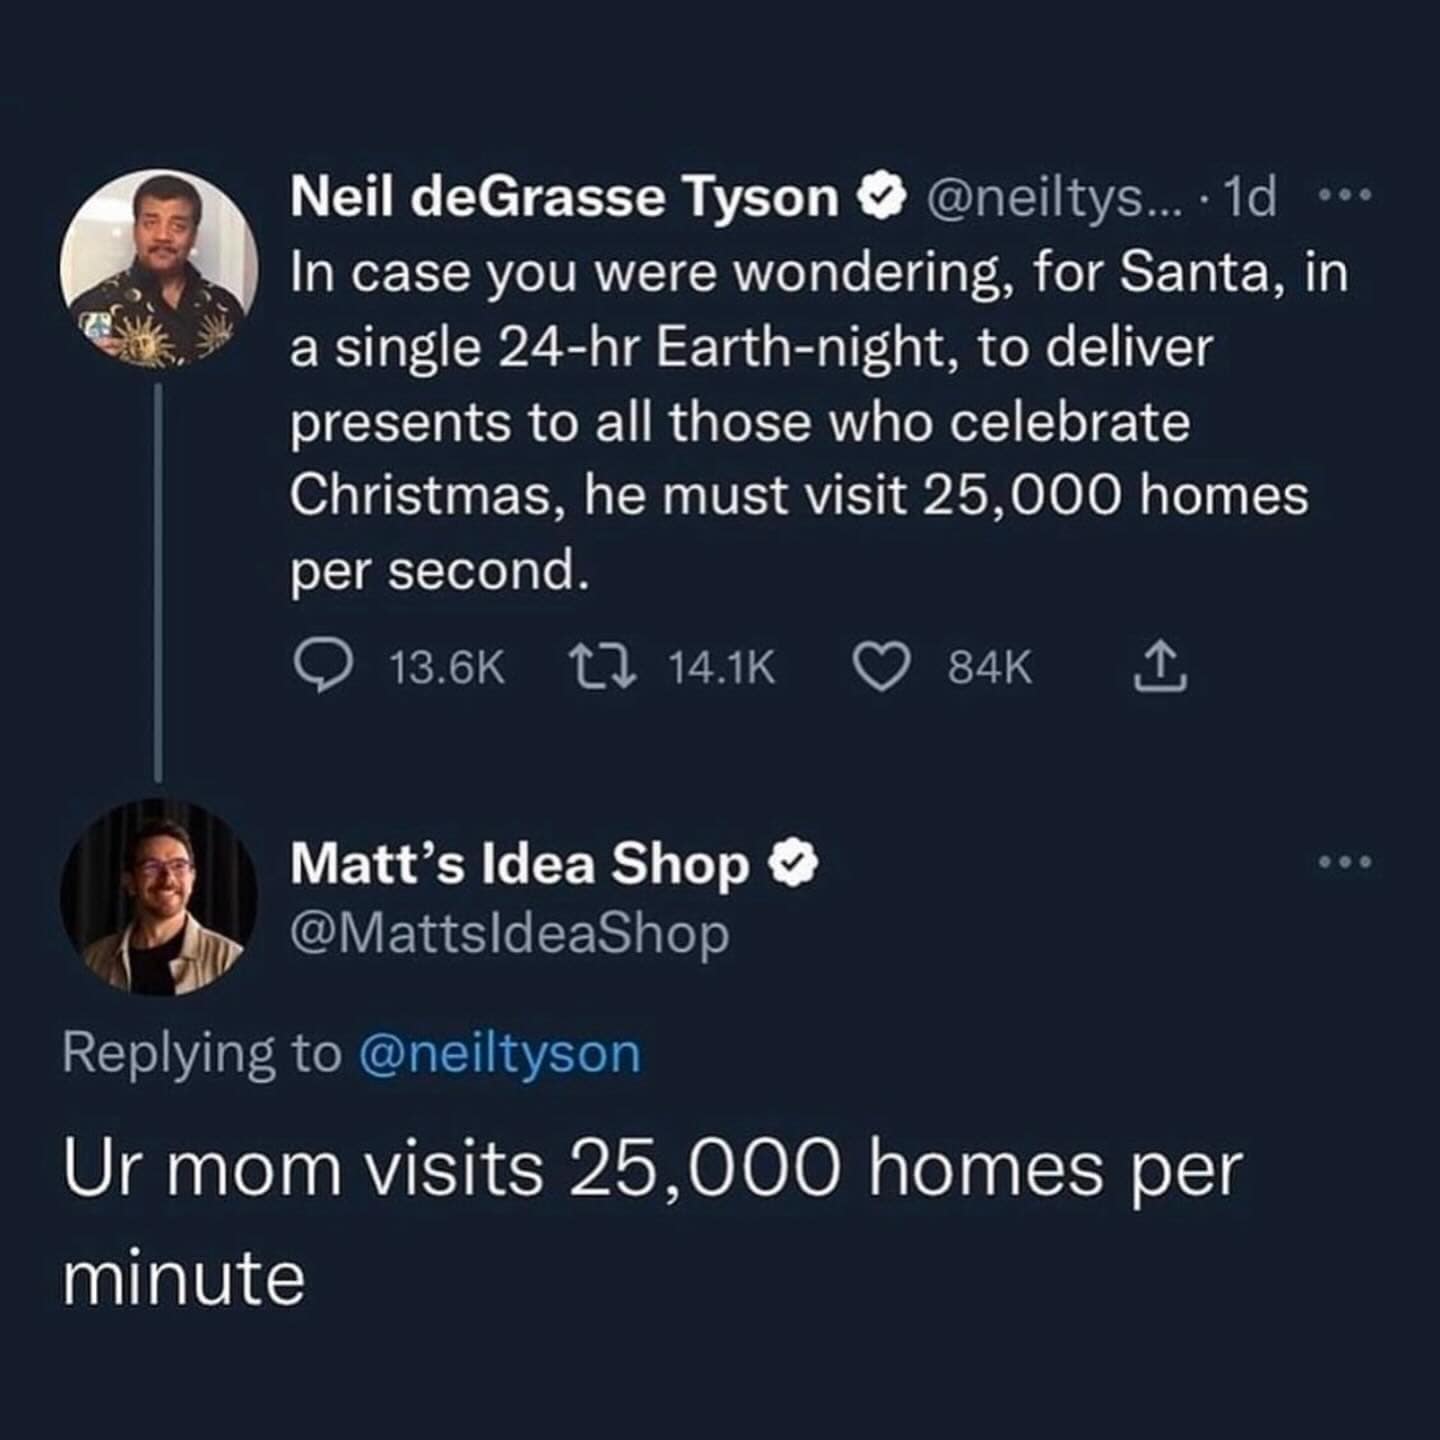The height and width of the screenshot is (1440, 1440).
Task: Click the 13.6K reply count
Action: (446, 668)
